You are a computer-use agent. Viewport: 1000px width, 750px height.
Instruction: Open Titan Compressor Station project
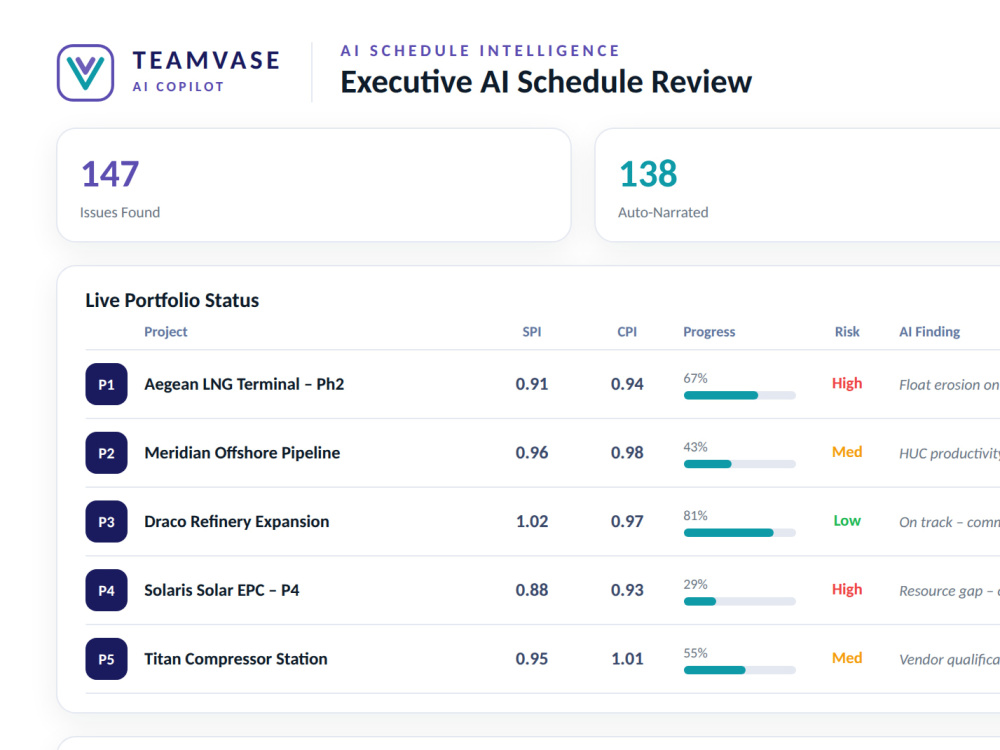click(x=236, y=659)
